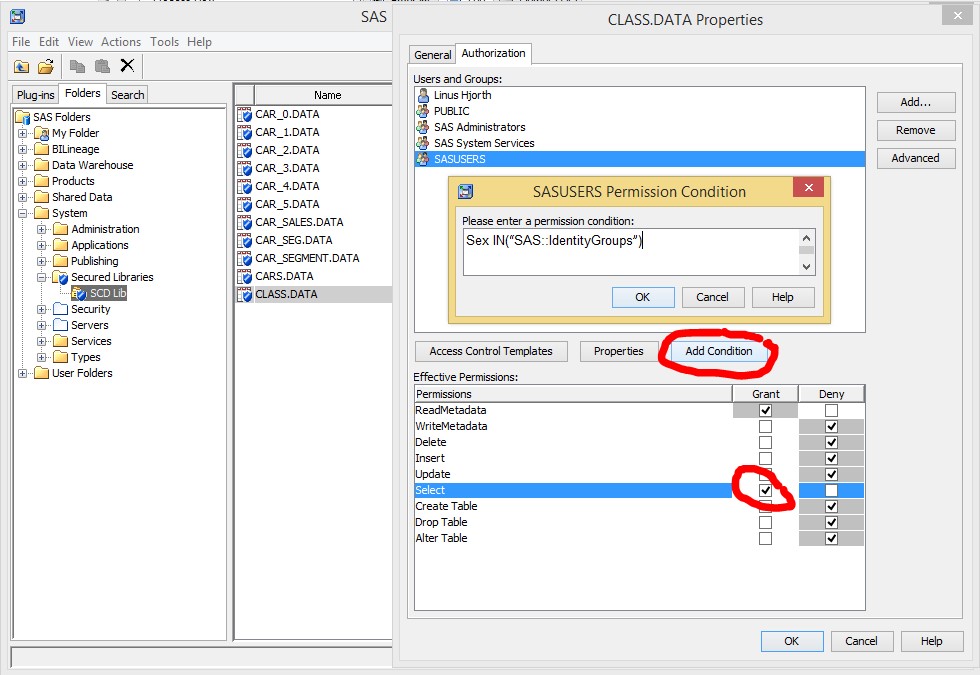The image size is (980, 675).
Task: Expand the Servers tree node
Action: [41, 325]
